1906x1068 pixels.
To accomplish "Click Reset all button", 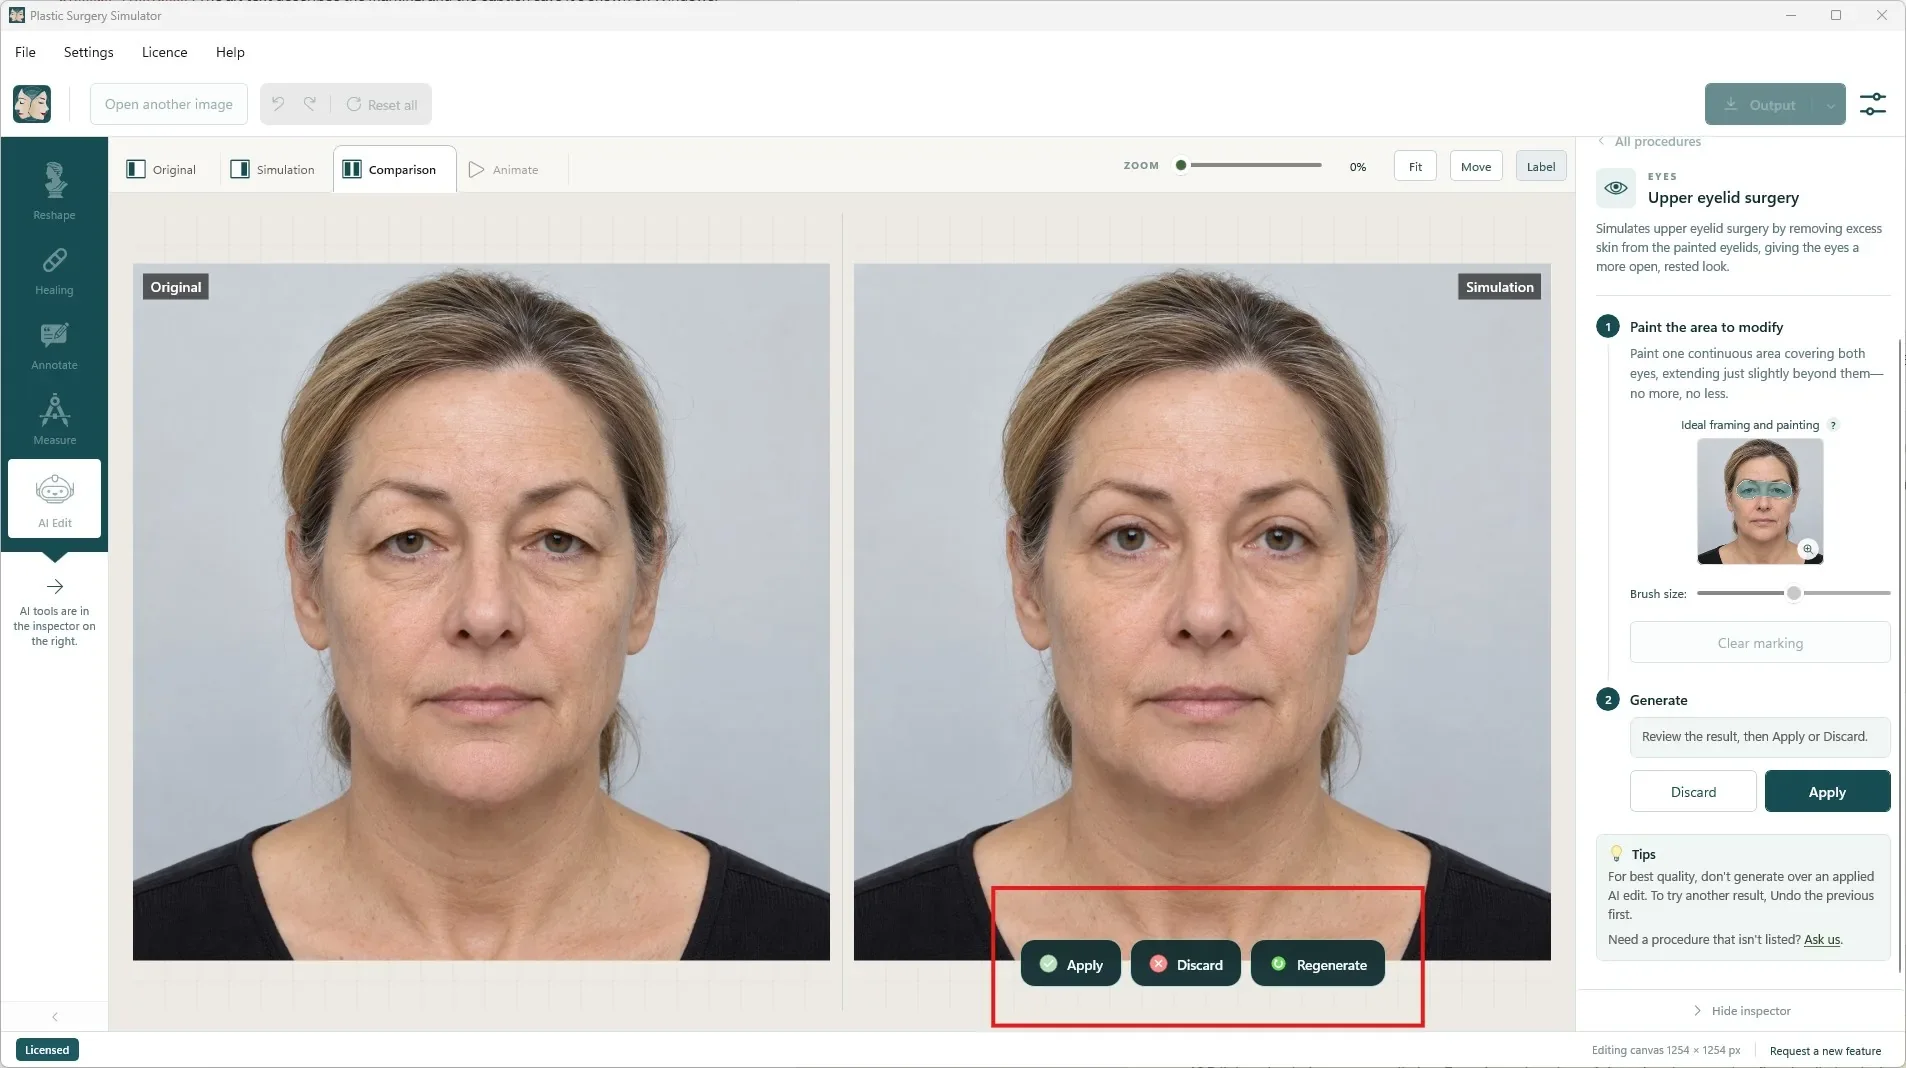I will (x=382, y=104).
